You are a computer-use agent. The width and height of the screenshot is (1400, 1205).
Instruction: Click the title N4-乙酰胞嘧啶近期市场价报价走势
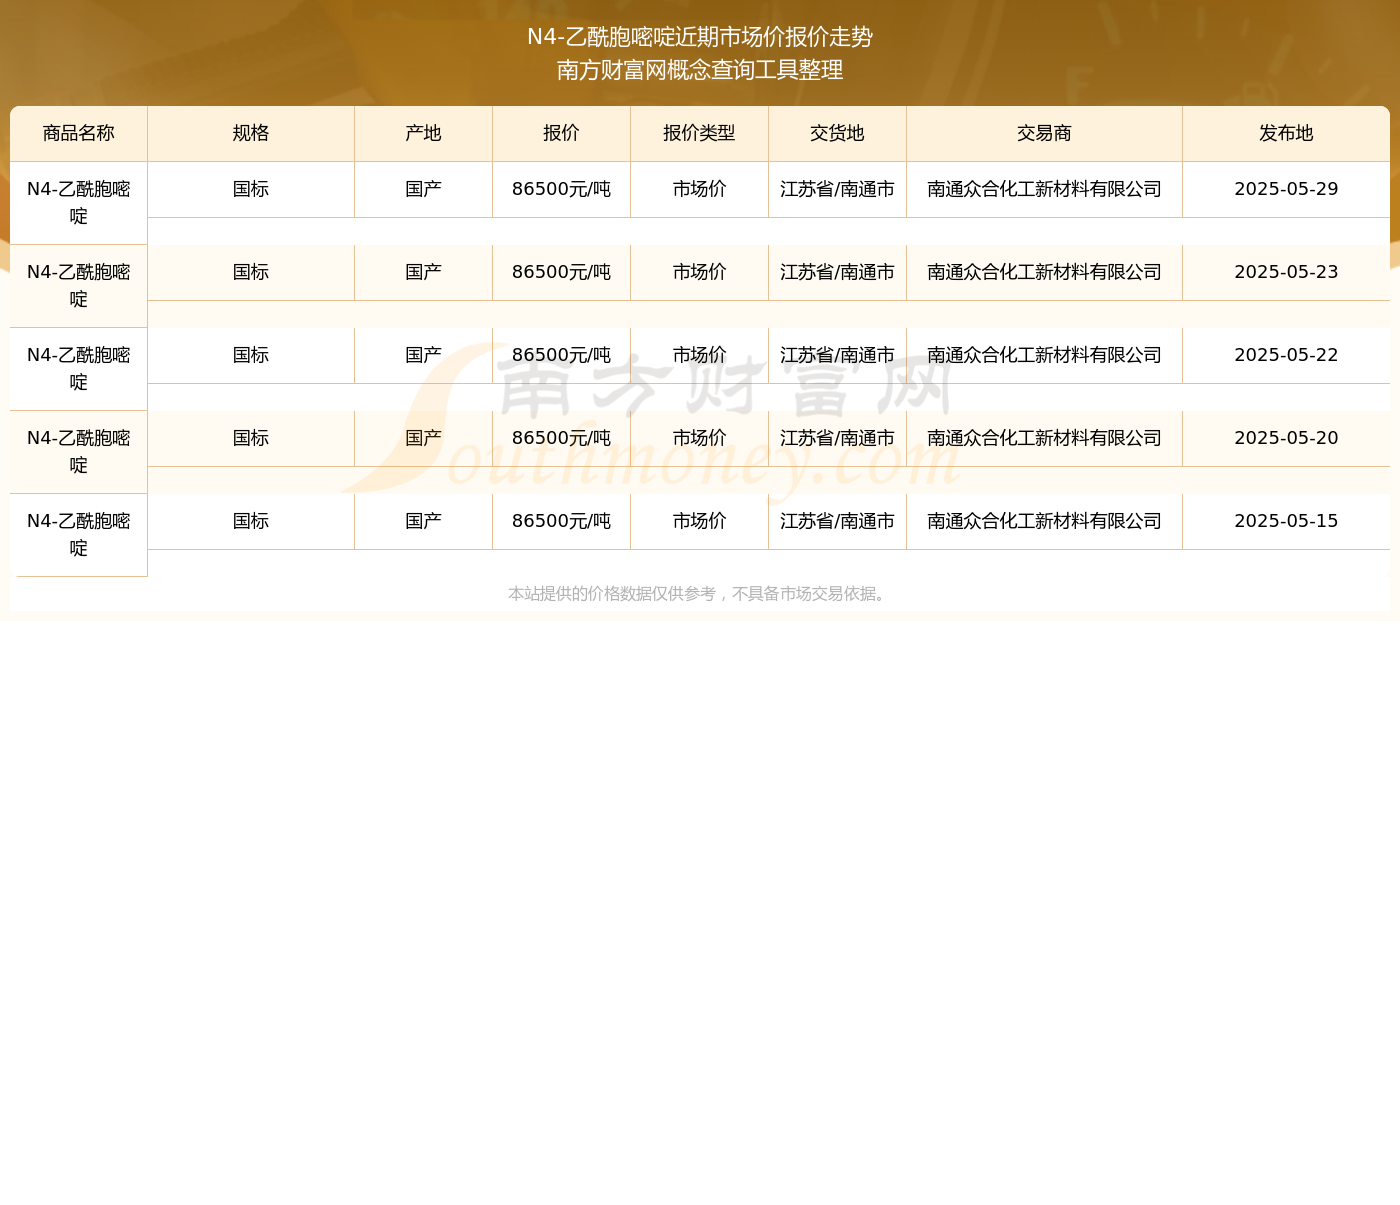700,37
